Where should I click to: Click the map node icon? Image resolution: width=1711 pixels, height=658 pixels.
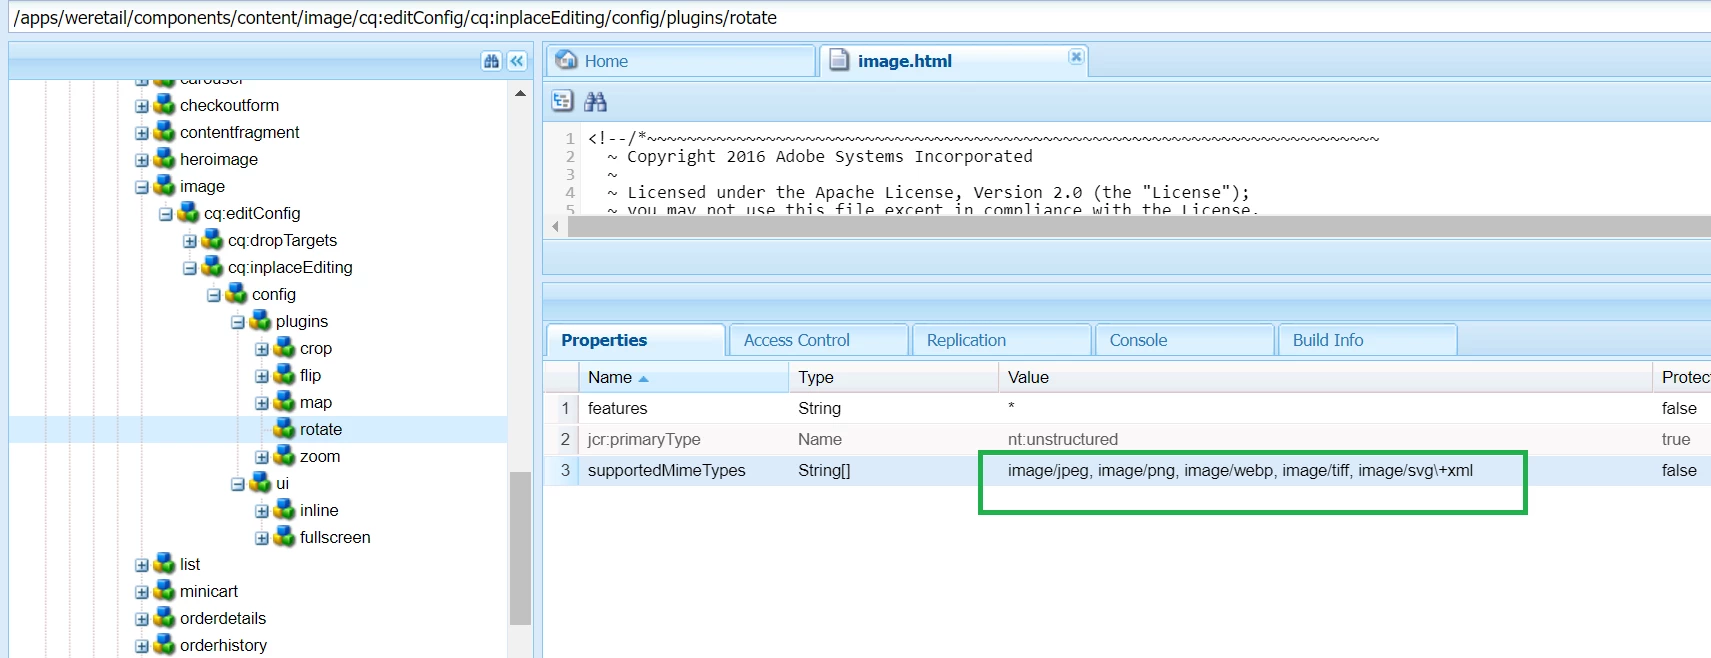click(x=285, y=402)
